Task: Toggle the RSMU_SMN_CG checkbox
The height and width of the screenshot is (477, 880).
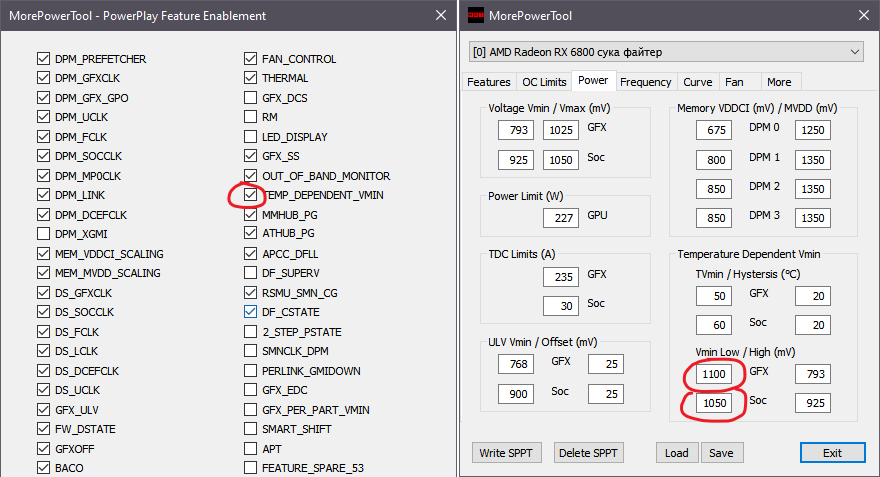Action: coord(250,292)
